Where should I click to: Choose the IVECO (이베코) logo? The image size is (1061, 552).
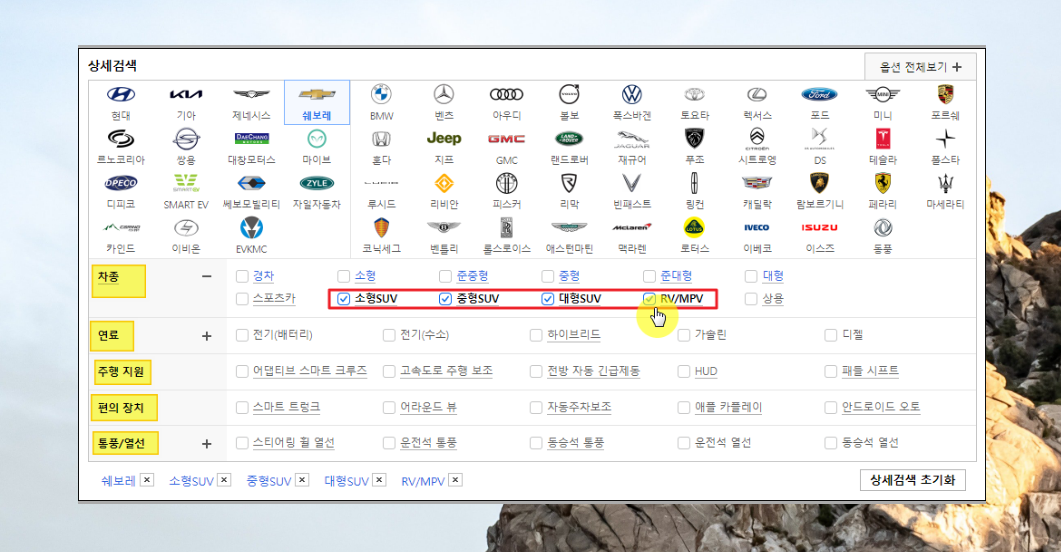[x=757, y=227]
